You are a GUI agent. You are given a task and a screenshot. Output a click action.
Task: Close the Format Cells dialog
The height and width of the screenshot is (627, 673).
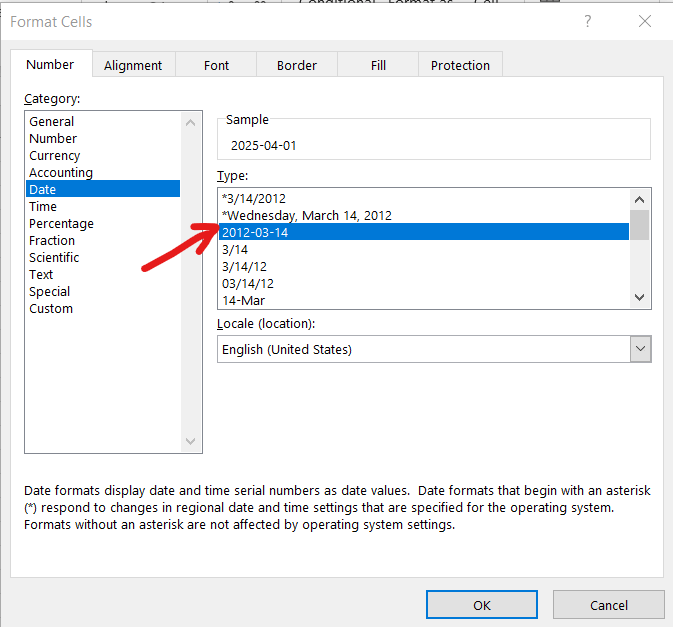tap(645, 21)
